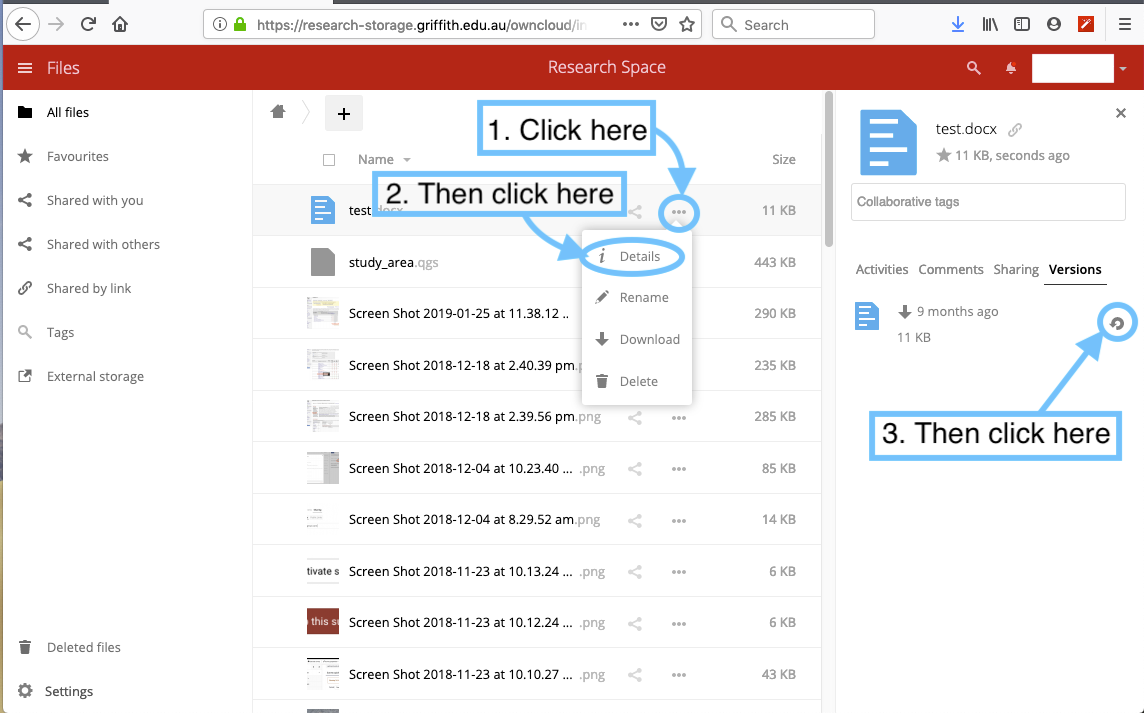Select Download in the context menu
Screen dimensions: 1144x713
pyautogui.click(x=648, y=339)
